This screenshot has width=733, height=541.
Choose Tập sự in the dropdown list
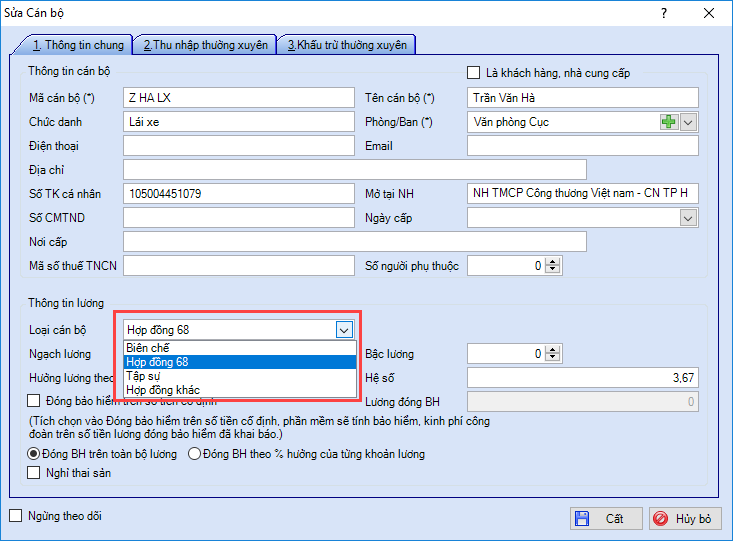(143, 376)
